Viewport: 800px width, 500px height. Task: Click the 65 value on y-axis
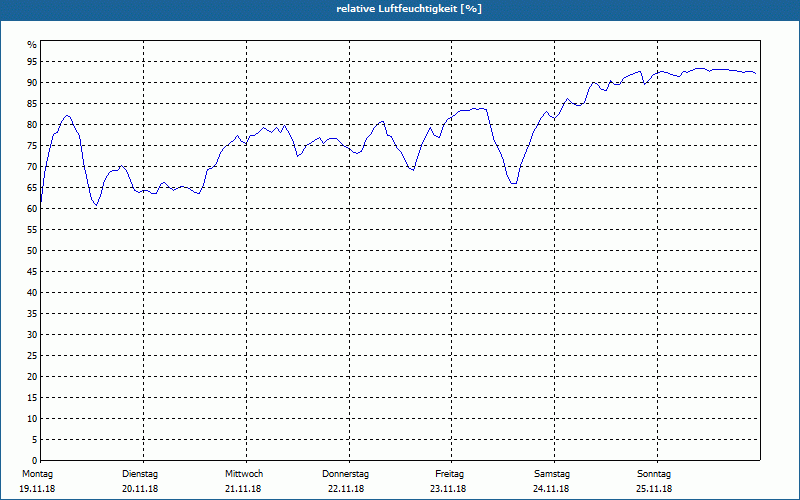tap(32, 188)
